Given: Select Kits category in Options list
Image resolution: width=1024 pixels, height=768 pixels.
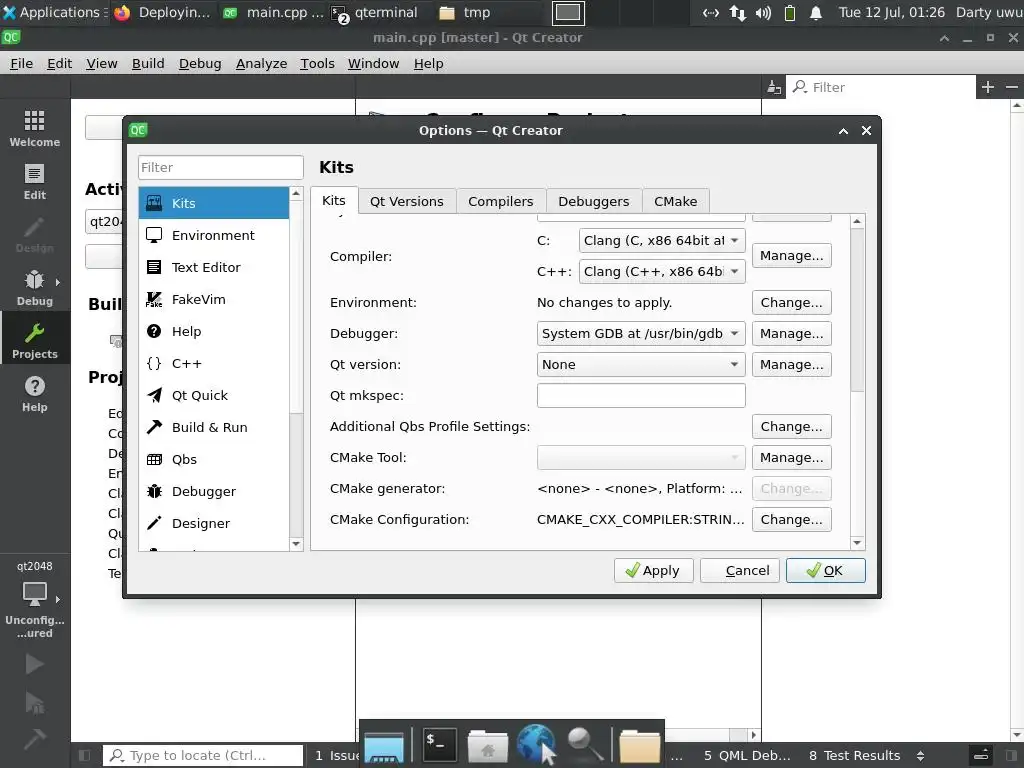Looking at the screenshot, I should click(x=214, y=203).
